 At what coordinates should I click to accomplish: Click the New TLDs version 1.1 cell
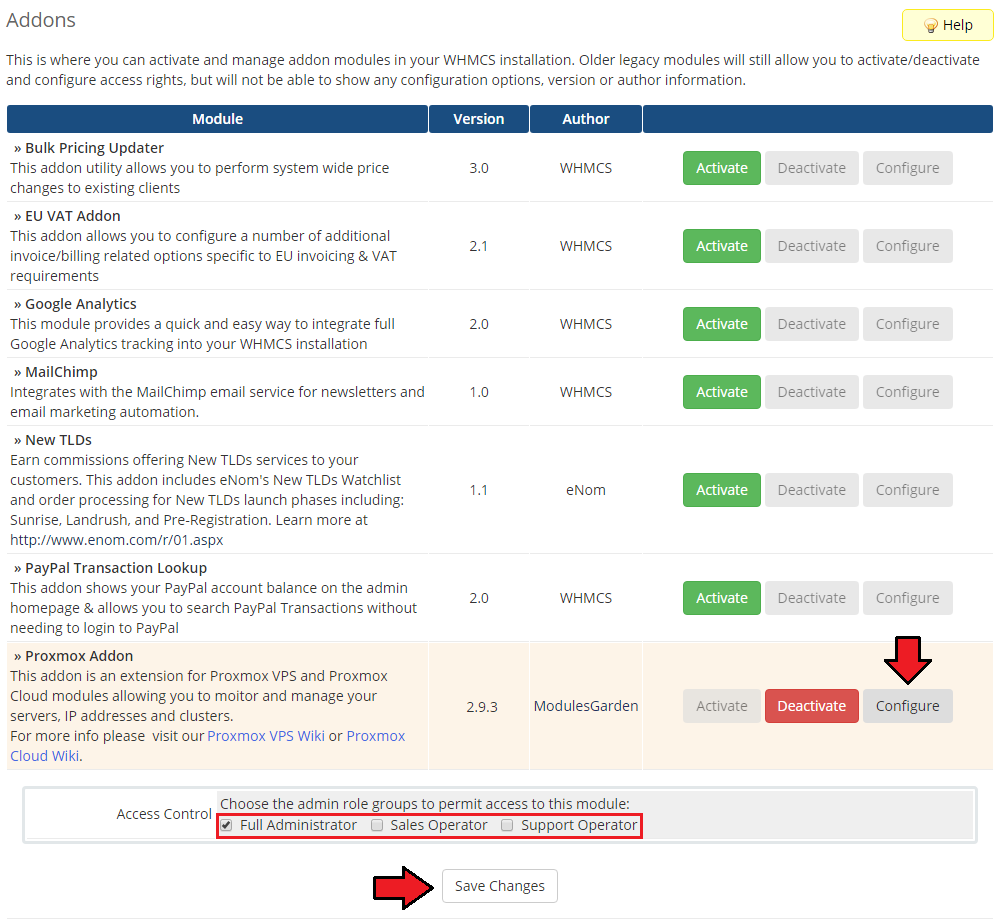pyautogui.click(x=479, y=490)
